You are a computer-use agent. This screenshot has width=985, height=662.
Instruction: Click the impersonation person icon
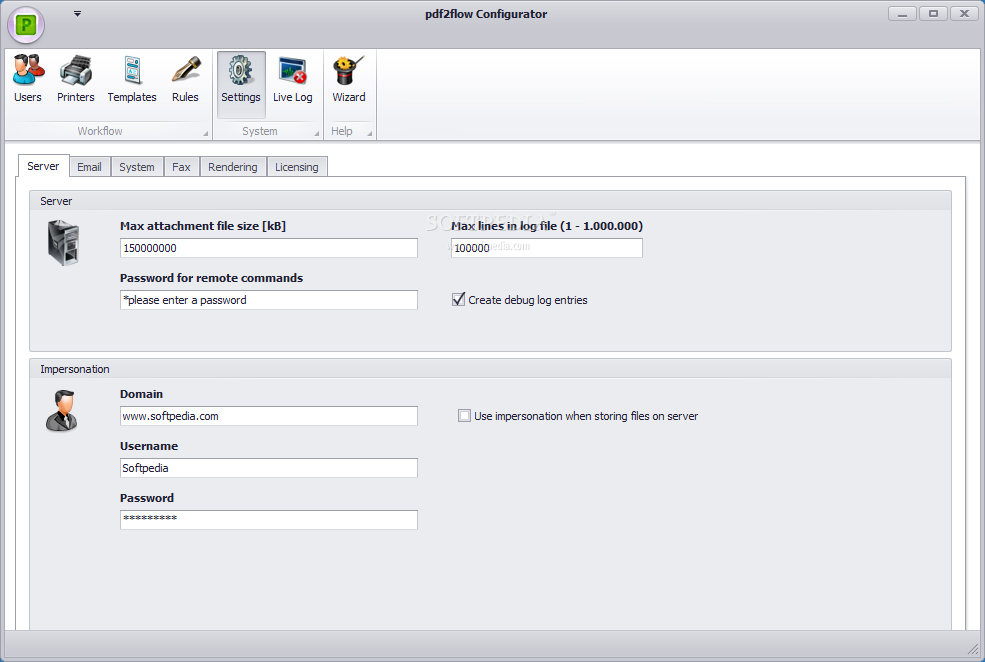coord(62,411)
